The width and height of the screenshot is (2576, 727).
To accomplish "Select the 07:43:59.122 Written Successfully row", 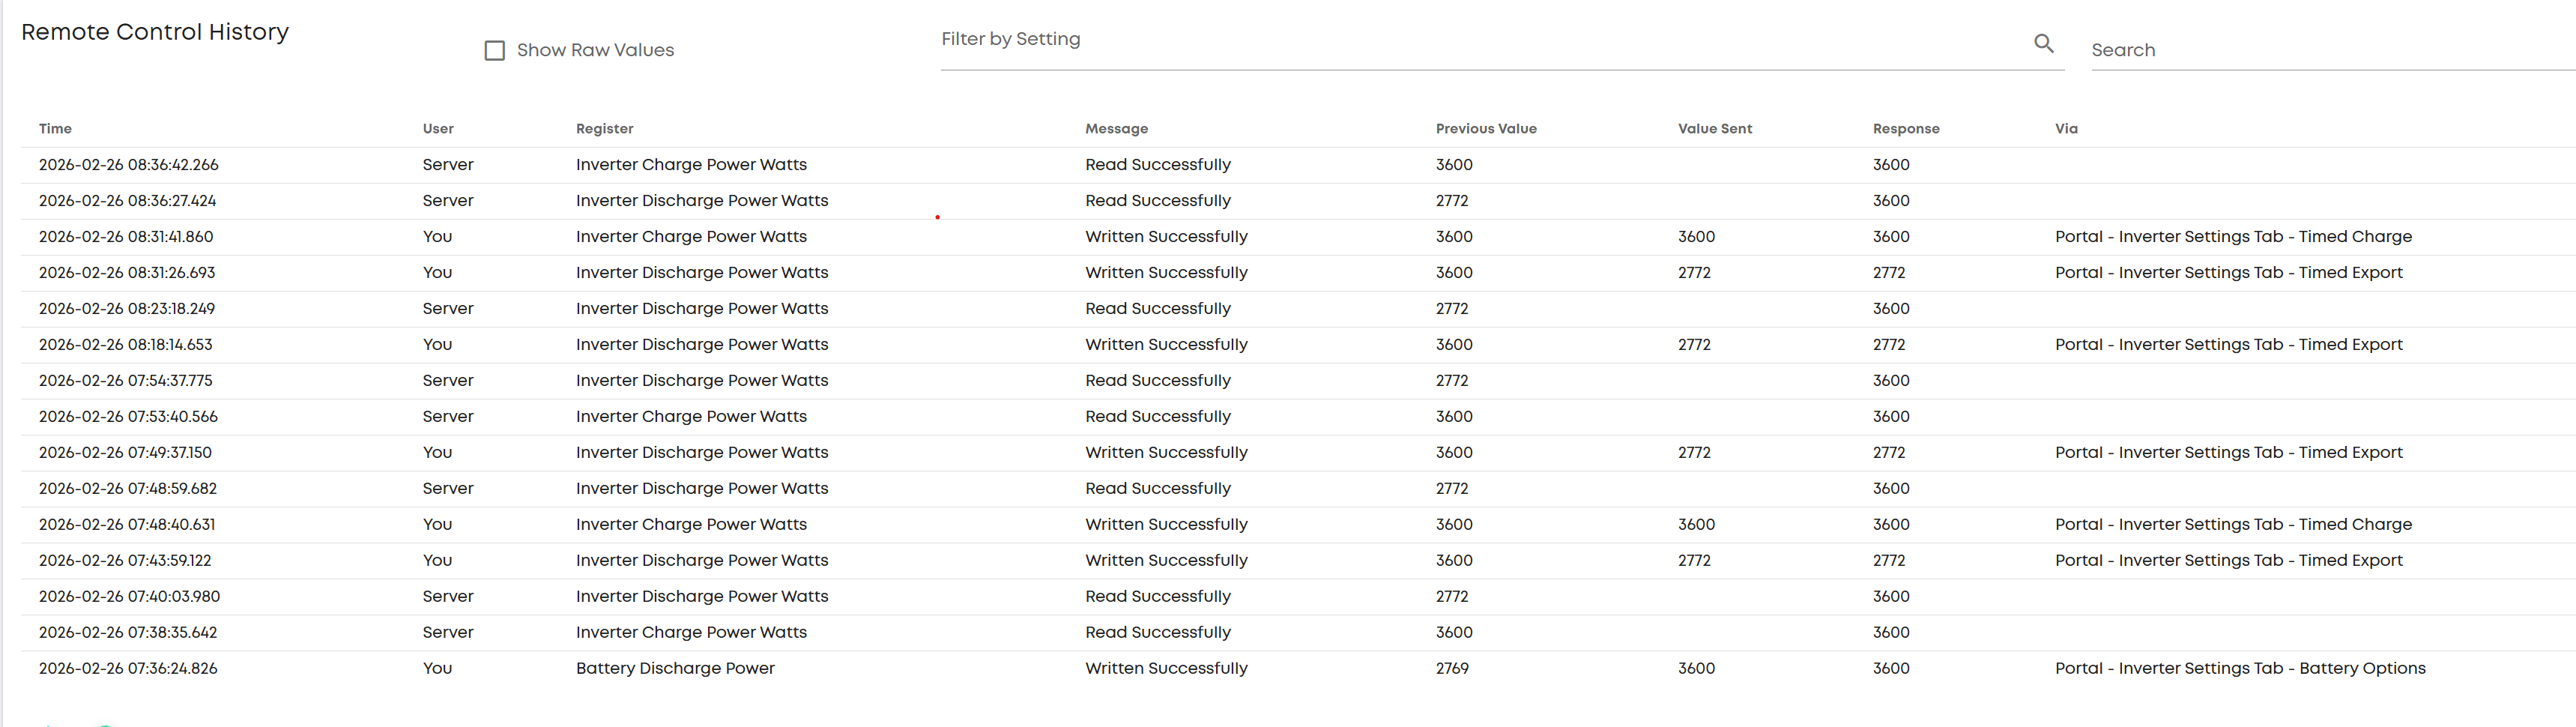I will 1298,561.
